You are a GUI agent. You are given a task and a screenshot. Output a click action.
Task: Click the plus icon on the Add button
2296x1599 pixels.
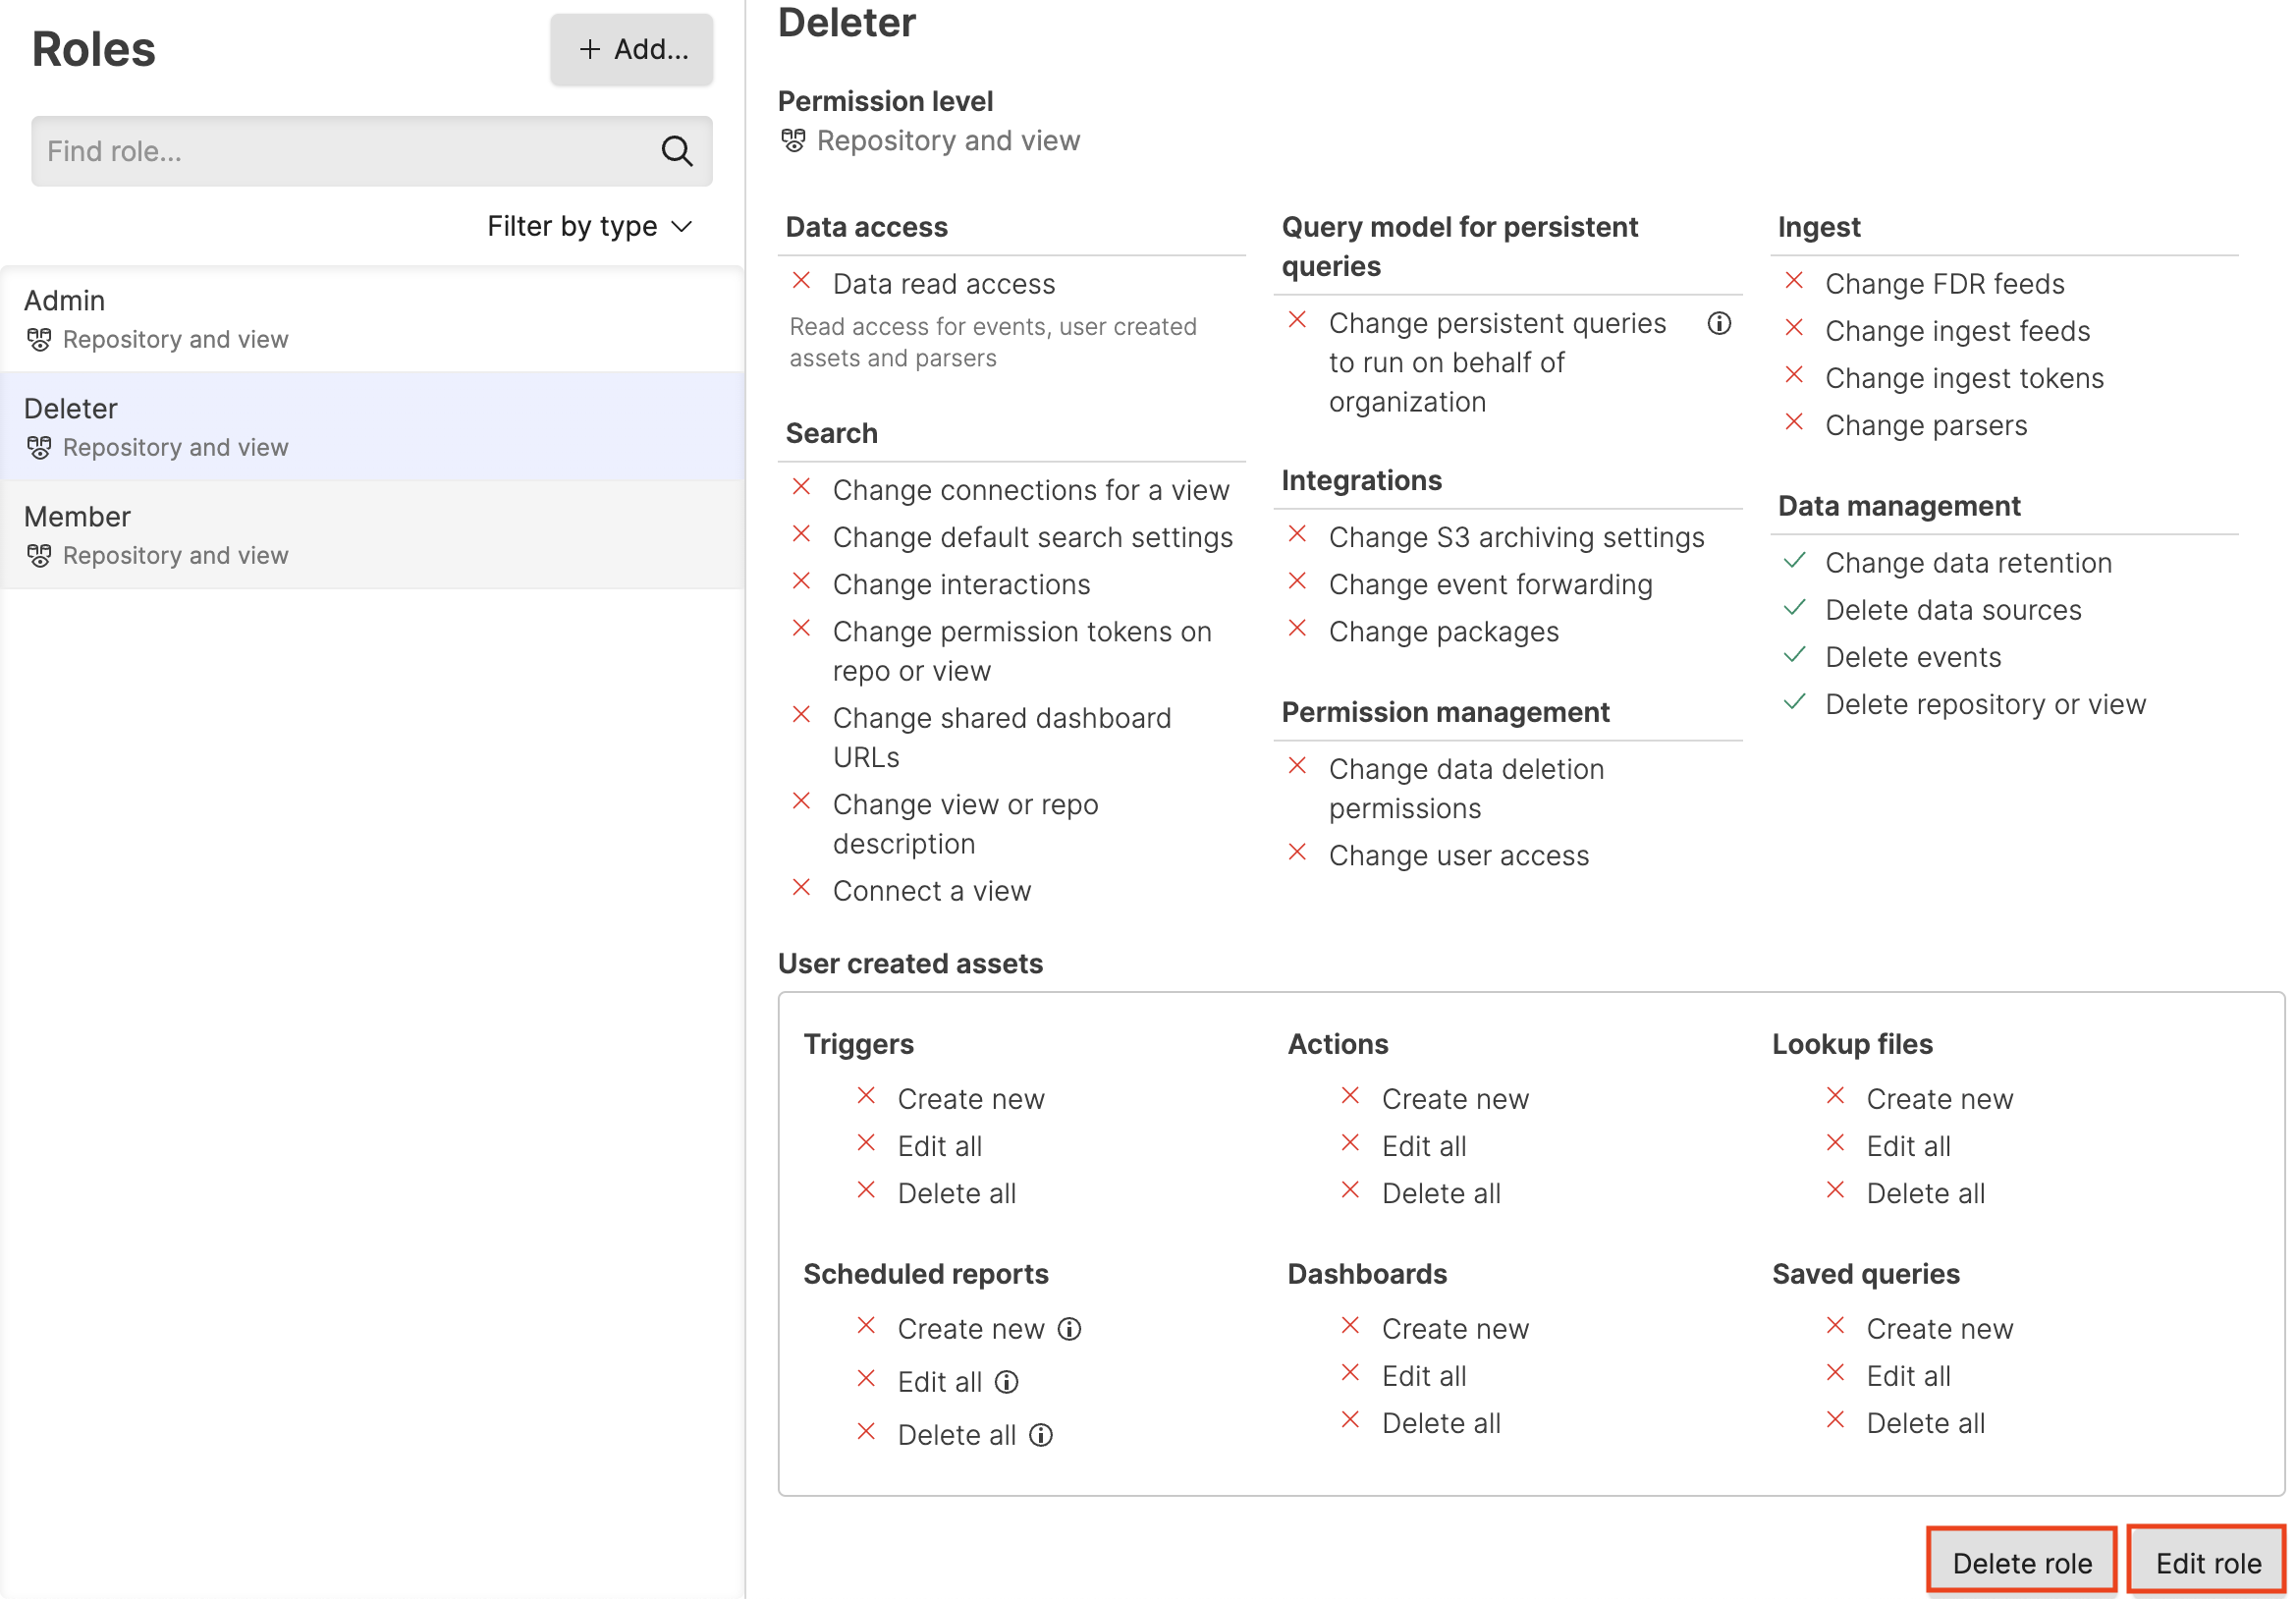589,49
